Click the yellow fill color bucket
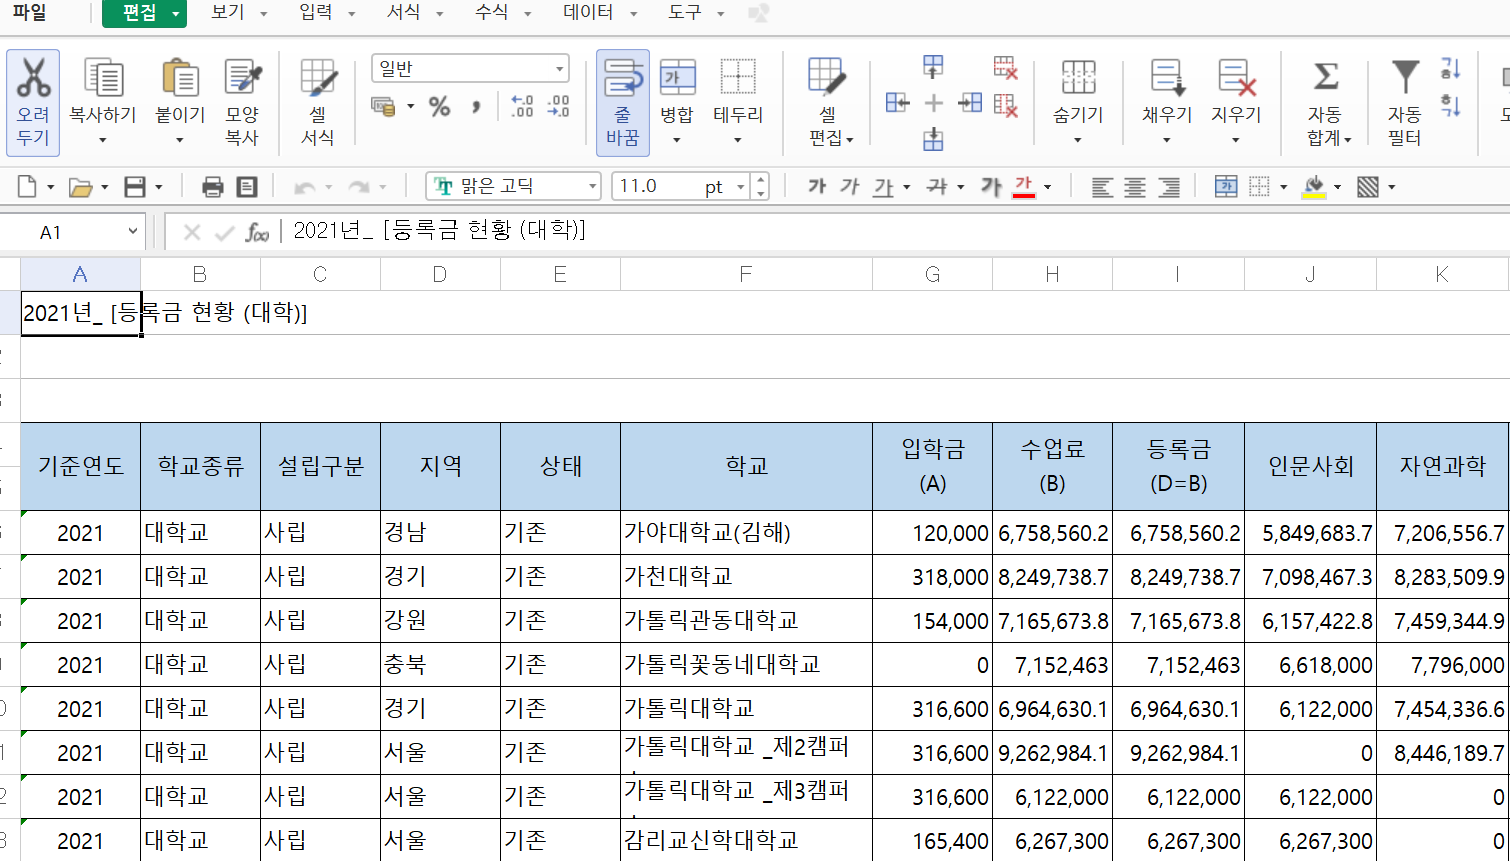1510x861 pixels. [x=1315, y=187]
